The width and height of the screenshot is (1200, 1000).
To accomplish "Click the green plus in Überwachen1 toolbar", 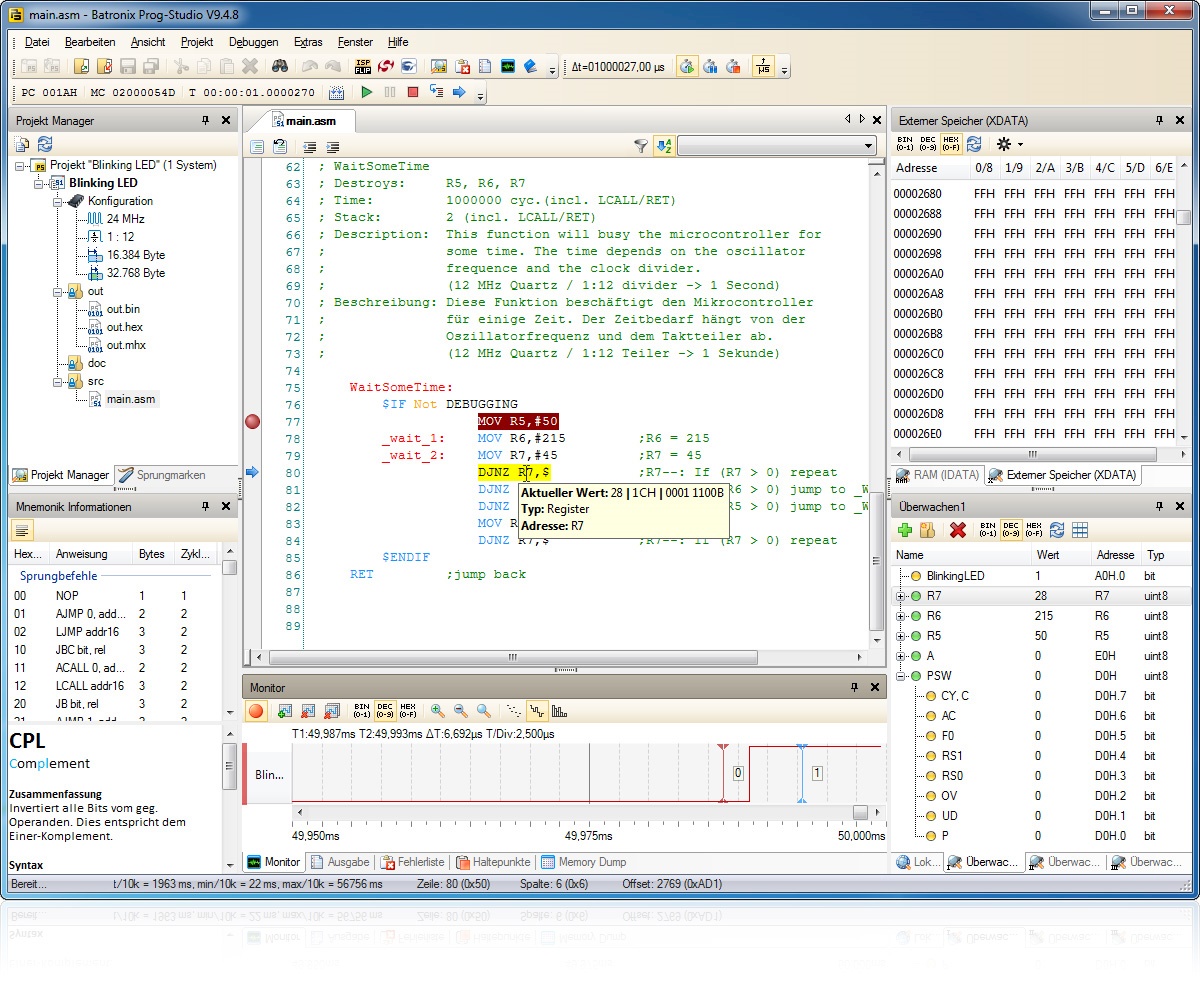I will (905, 530).
